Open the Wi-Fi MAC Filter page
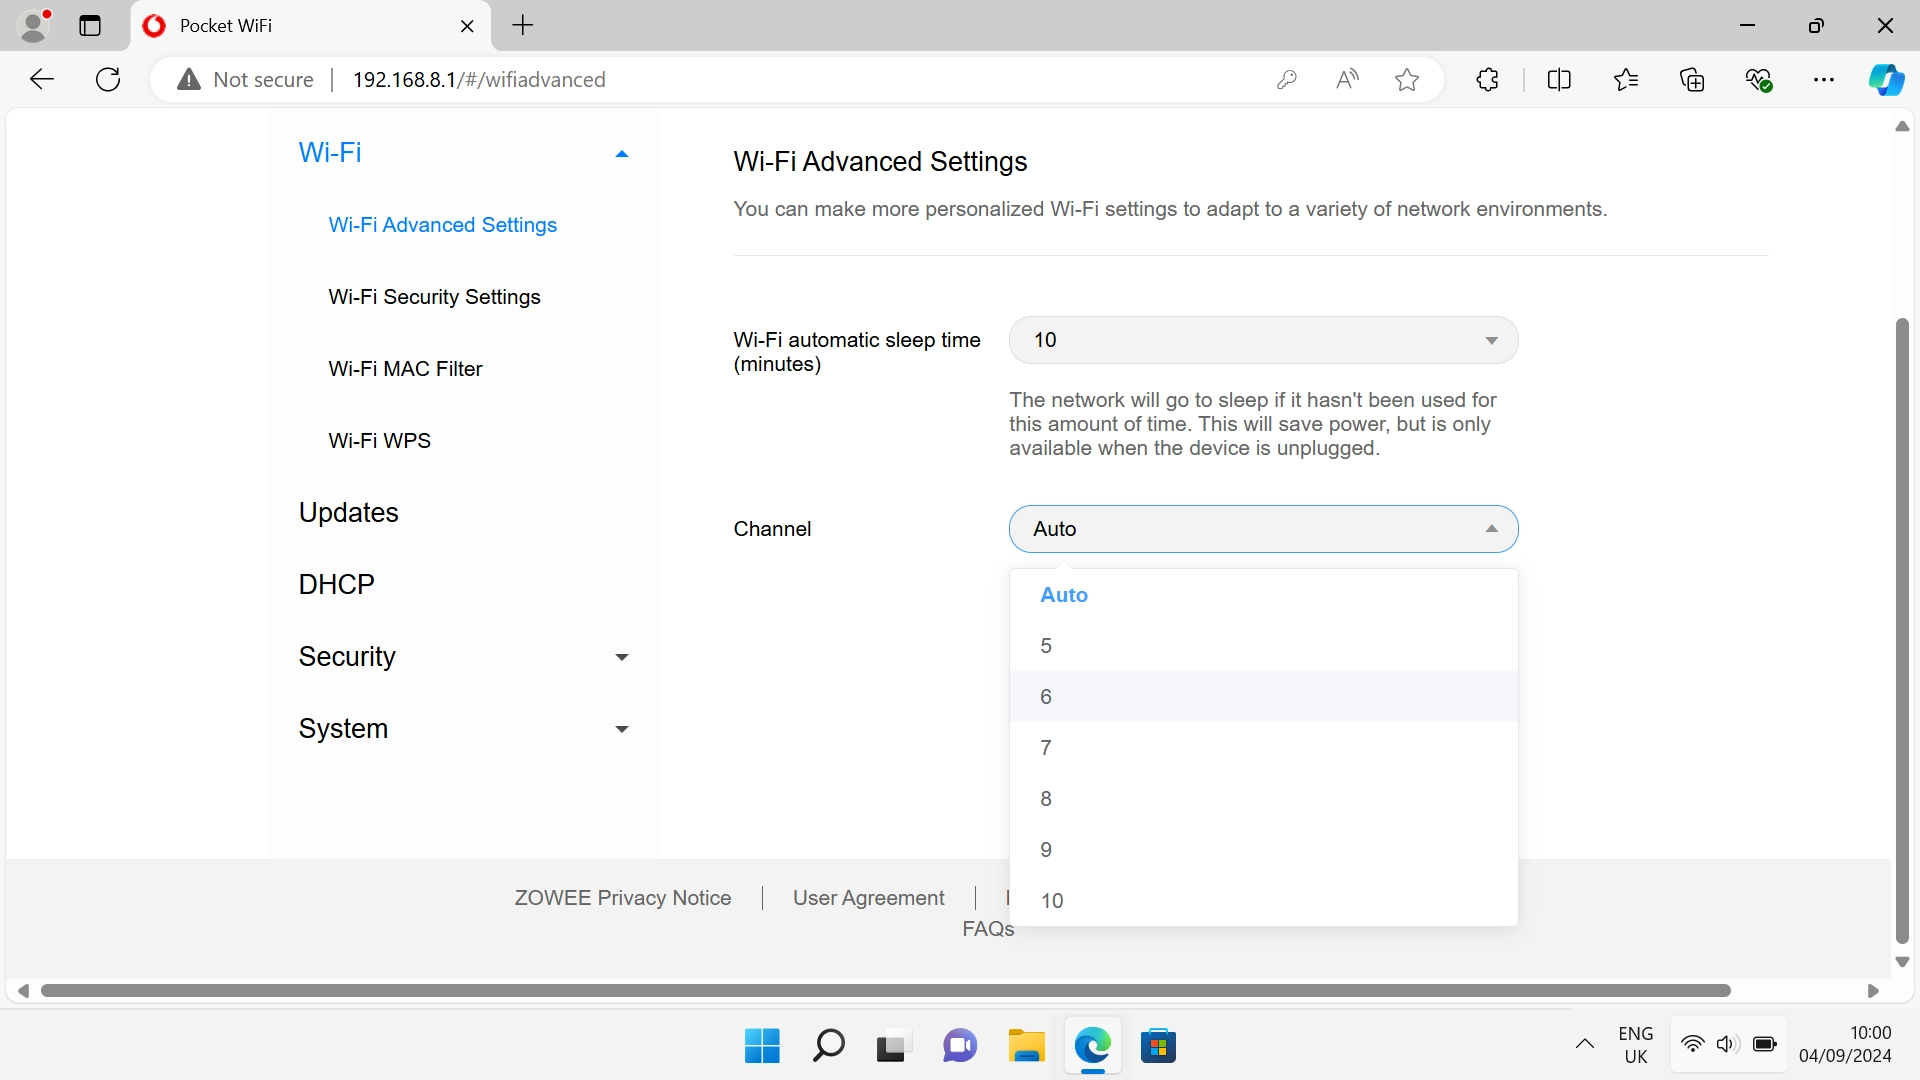Viewport: 1920px width, 1080px height. point(405,369)
